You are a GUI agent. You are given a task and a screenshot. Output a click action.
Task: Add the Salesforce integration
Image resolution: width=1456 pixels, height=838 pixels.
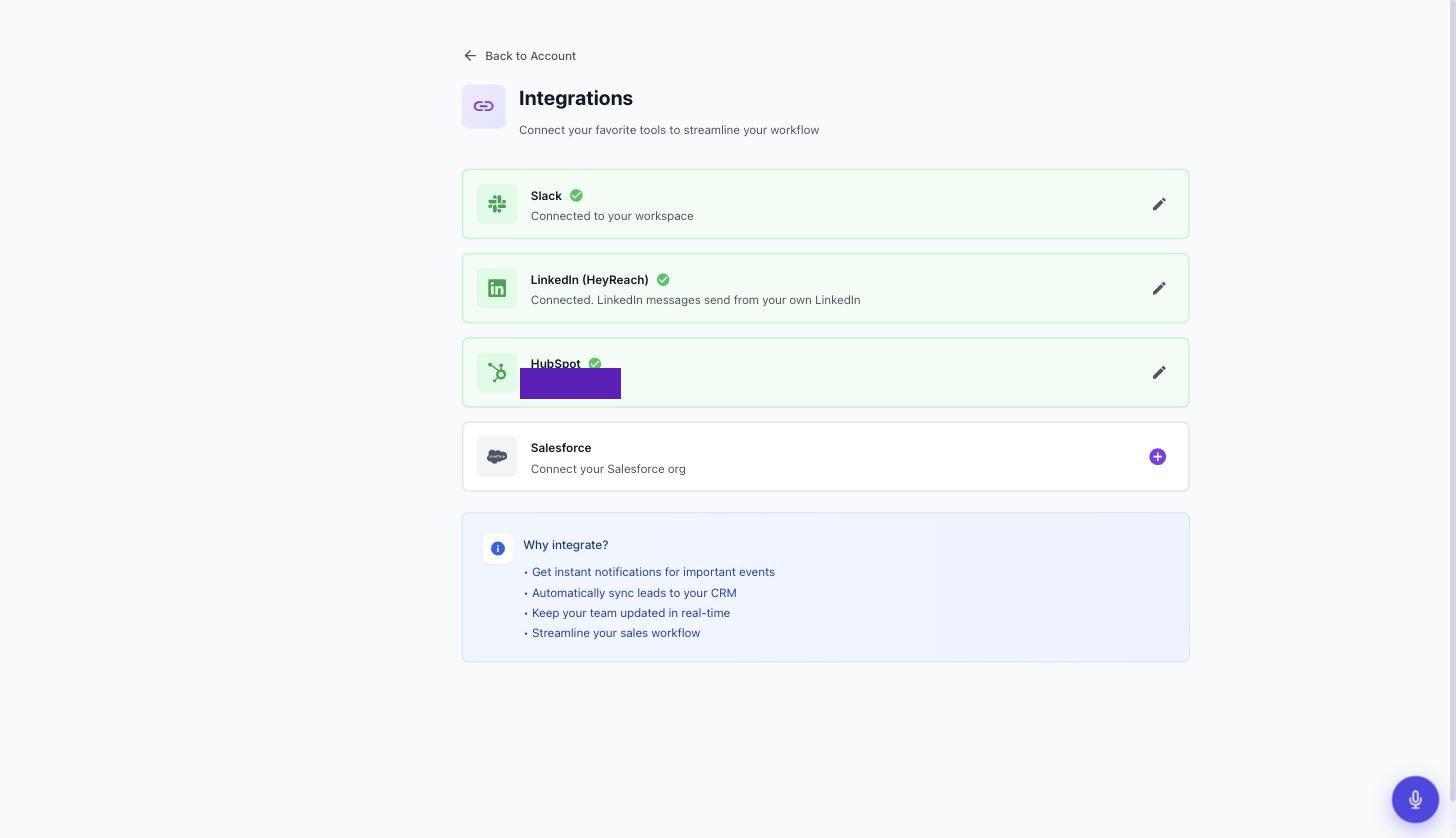[1158, 457]
